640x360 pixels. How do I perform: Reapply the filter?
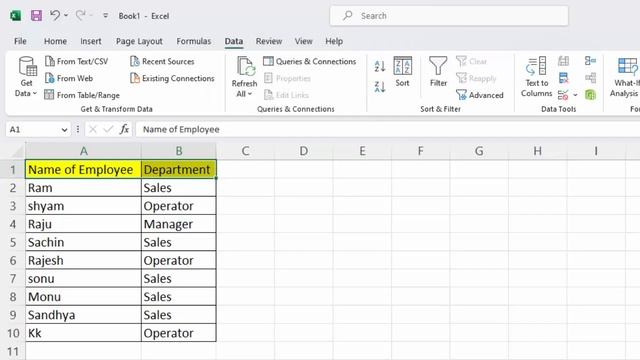[476, 78]
